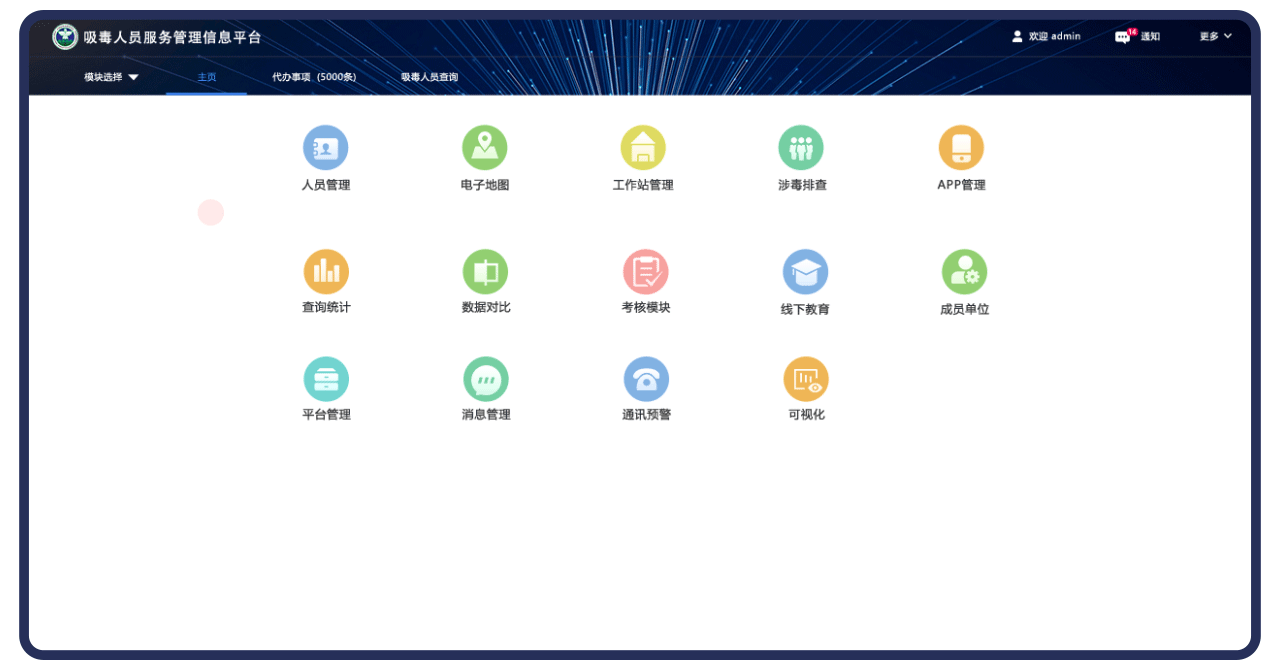Click the user avatar icon beside 欢迎 admin
The image size is (1280, 670).
click(x=1017, y=36)
